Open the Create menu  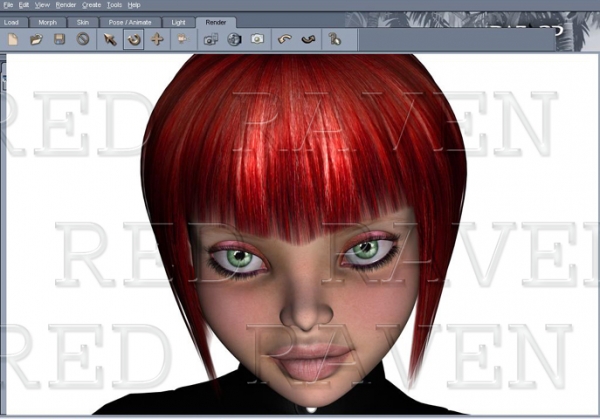(91, 5)
